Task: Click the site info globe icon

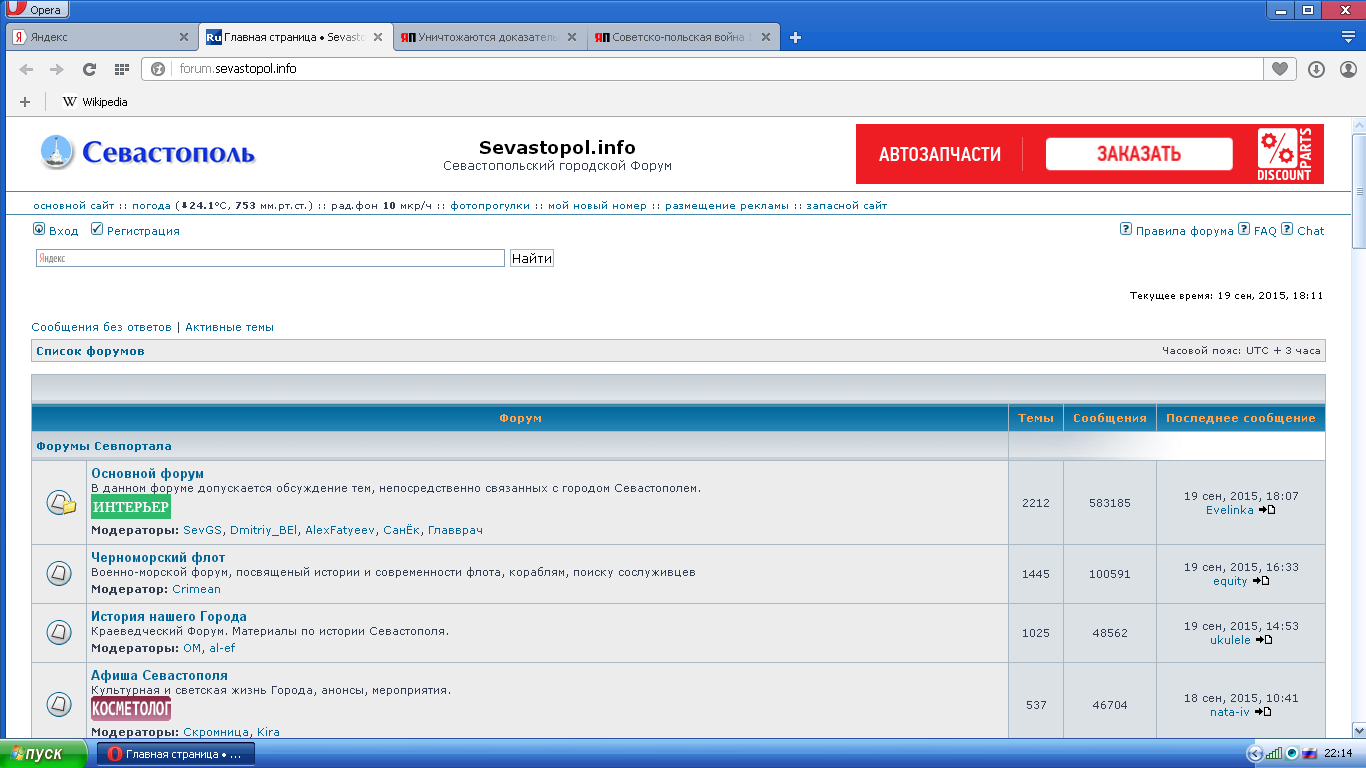Action: tap(158, 69)
